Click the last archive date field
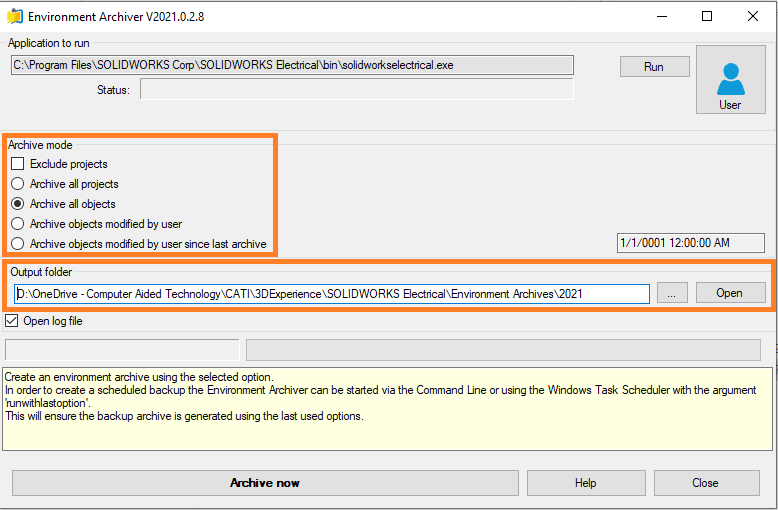The height and width of the screenshot is (510, 778). pyautogui.click(x=690, y=243)
